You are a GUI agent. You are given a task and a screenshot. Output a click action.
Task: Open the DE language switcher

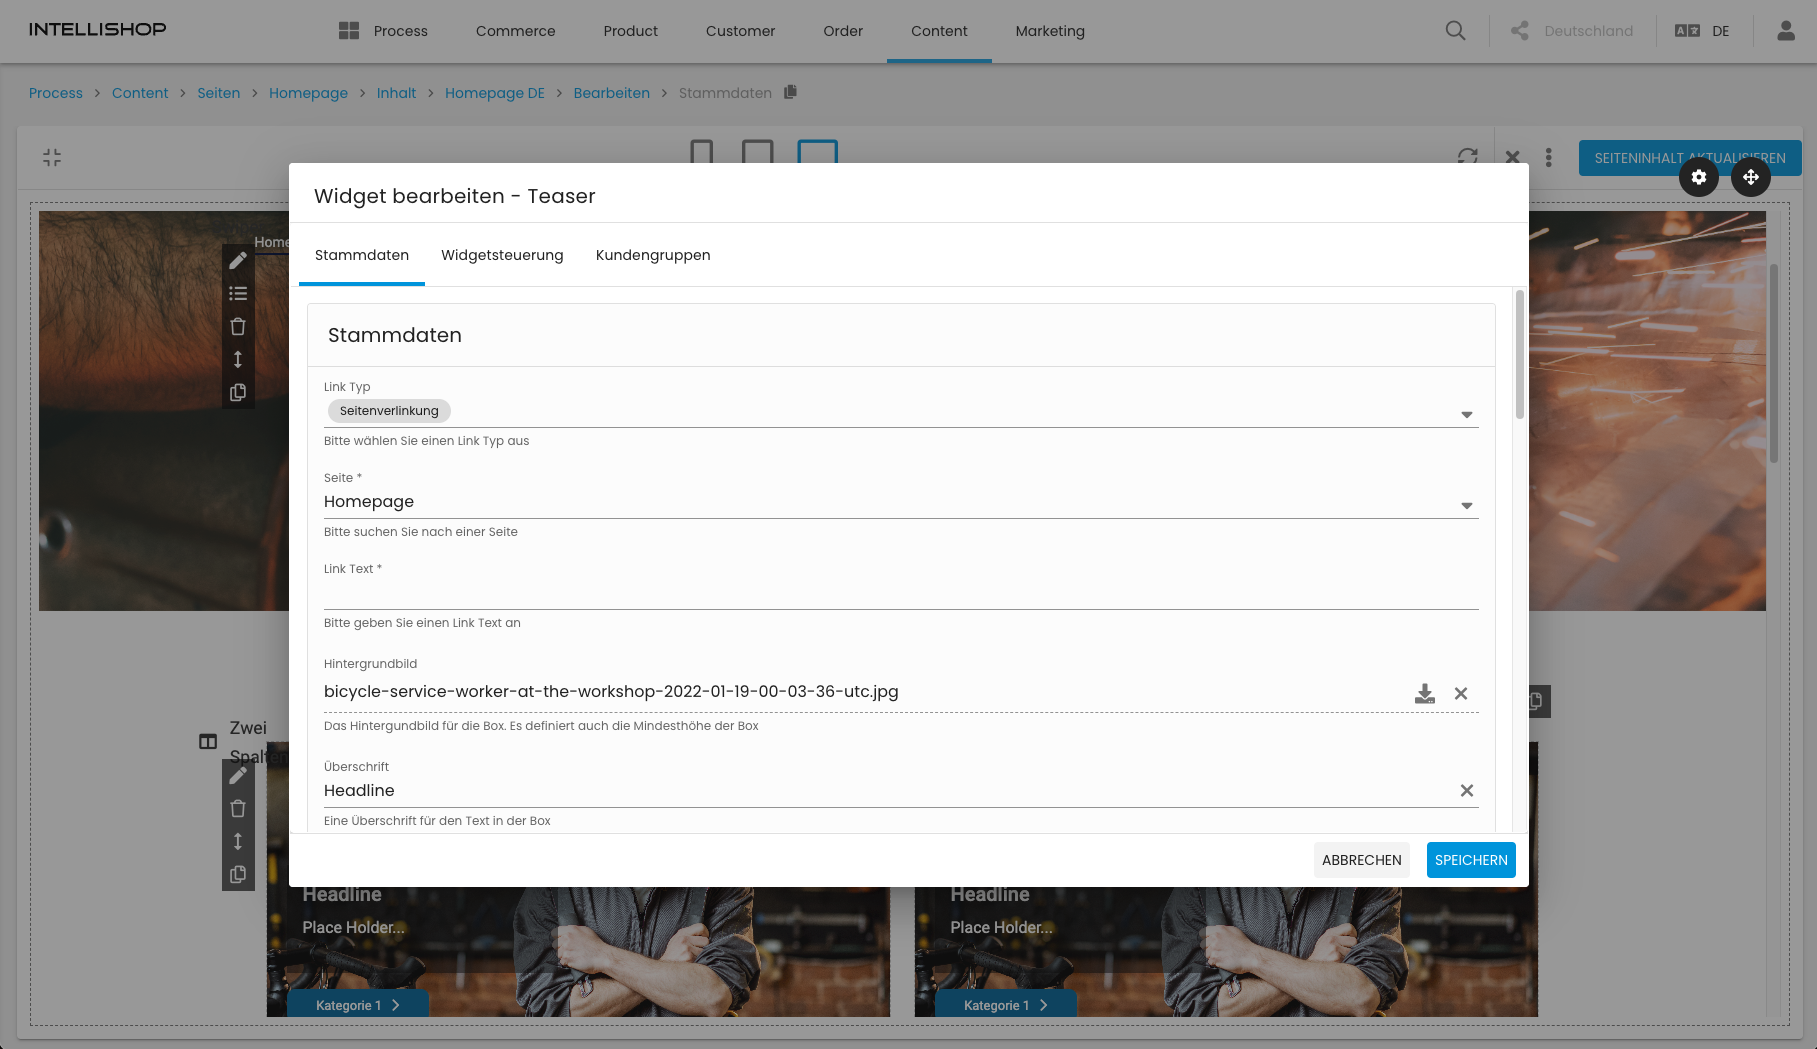(1702, 31)
